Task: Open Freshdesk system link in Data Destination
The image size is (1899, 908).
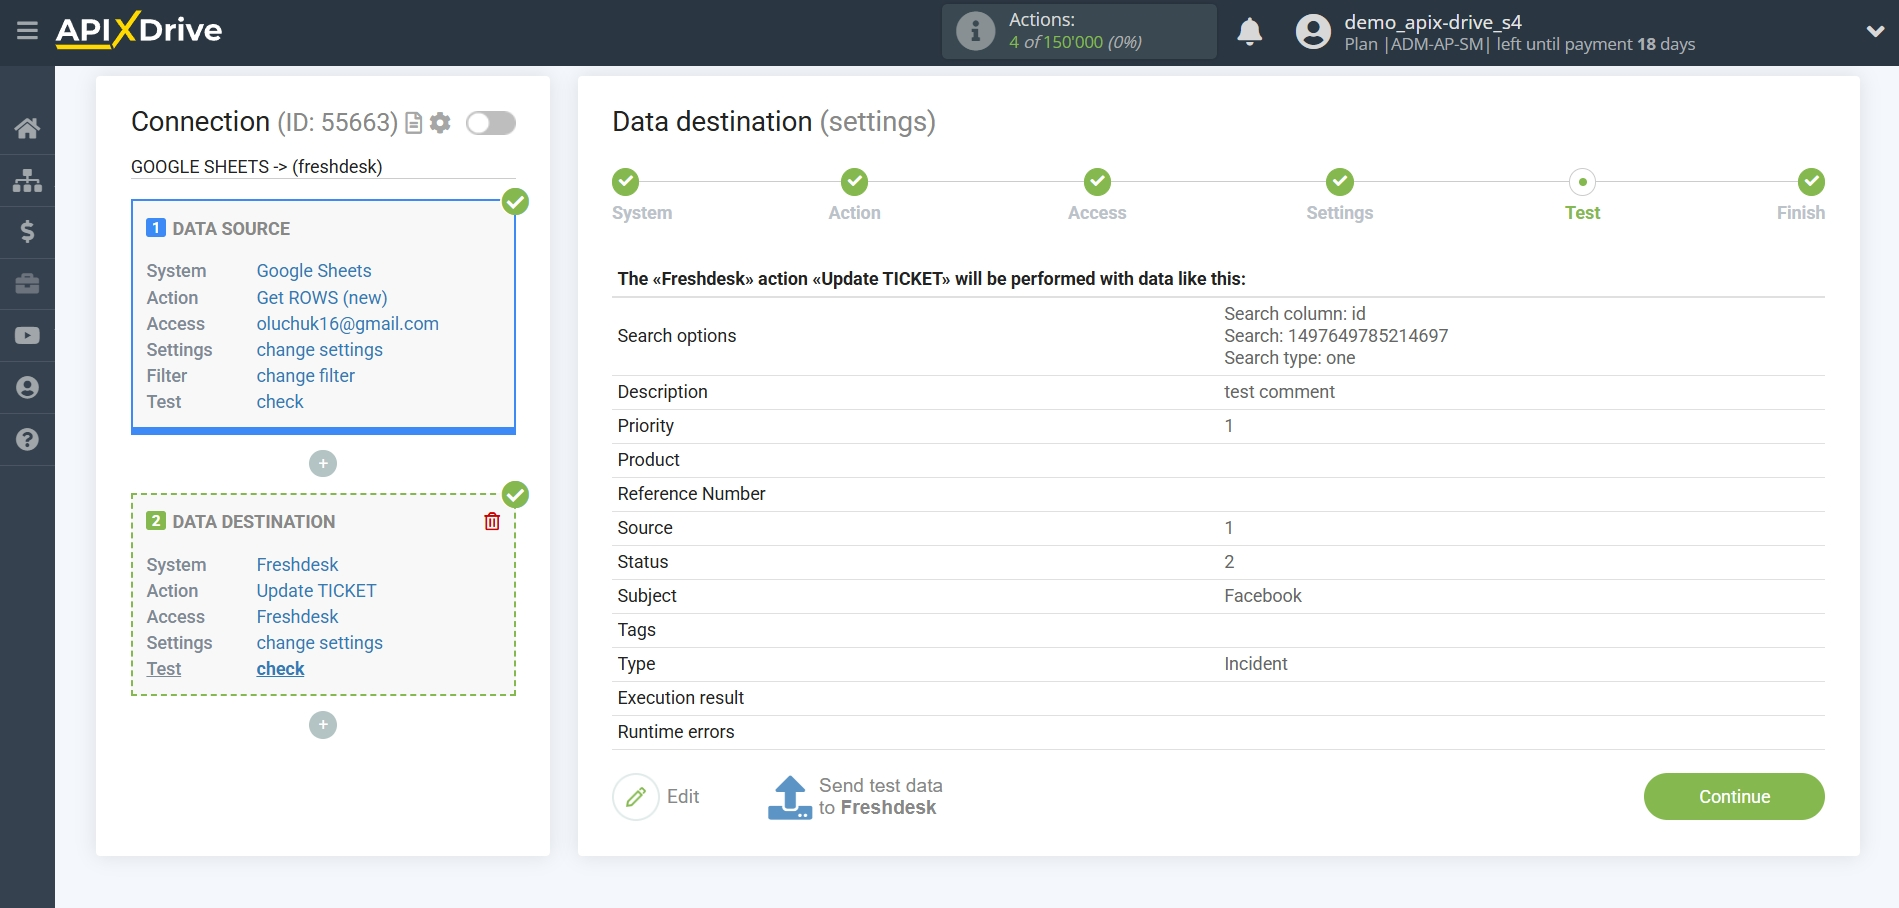Action: [297, 565]
